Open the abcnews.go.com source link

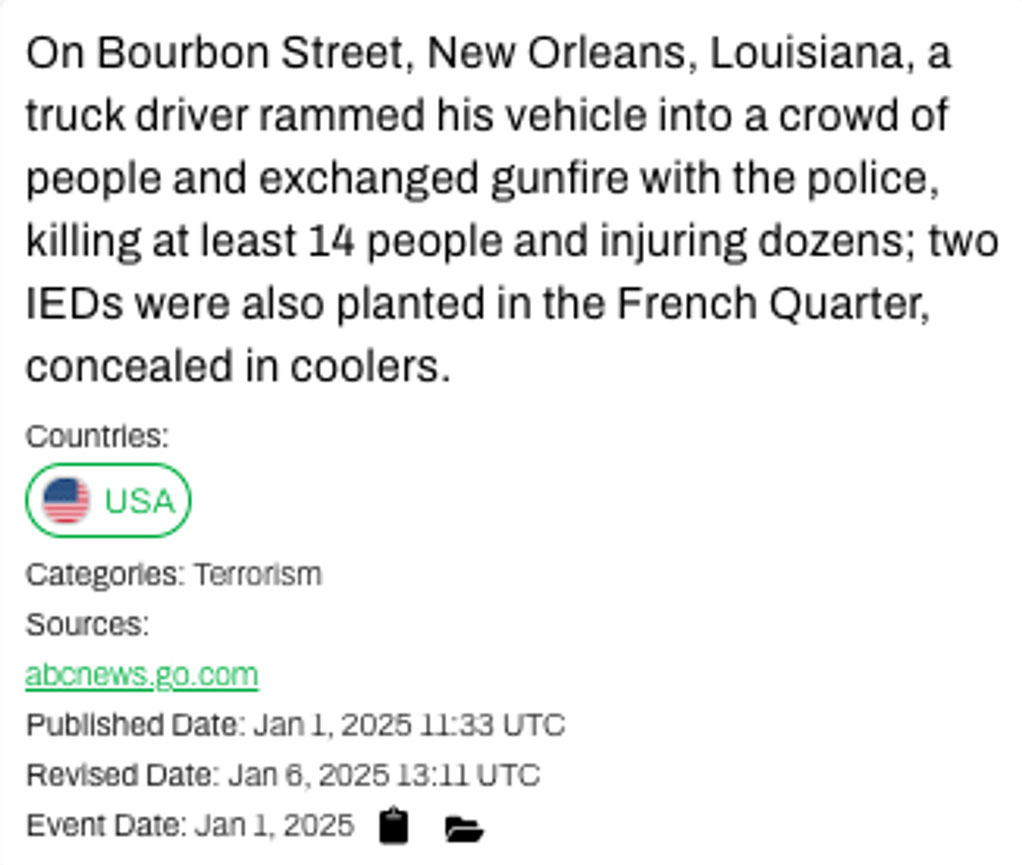point(141,675)
